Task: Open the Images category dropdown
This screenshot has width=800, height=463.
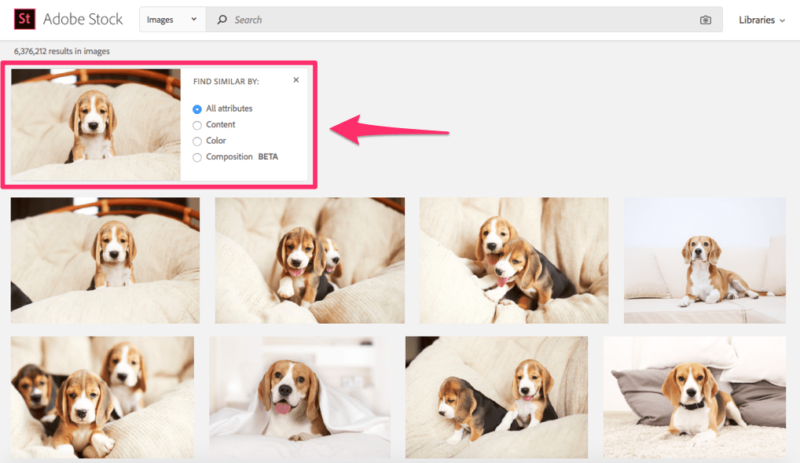Action: point(172,19)
